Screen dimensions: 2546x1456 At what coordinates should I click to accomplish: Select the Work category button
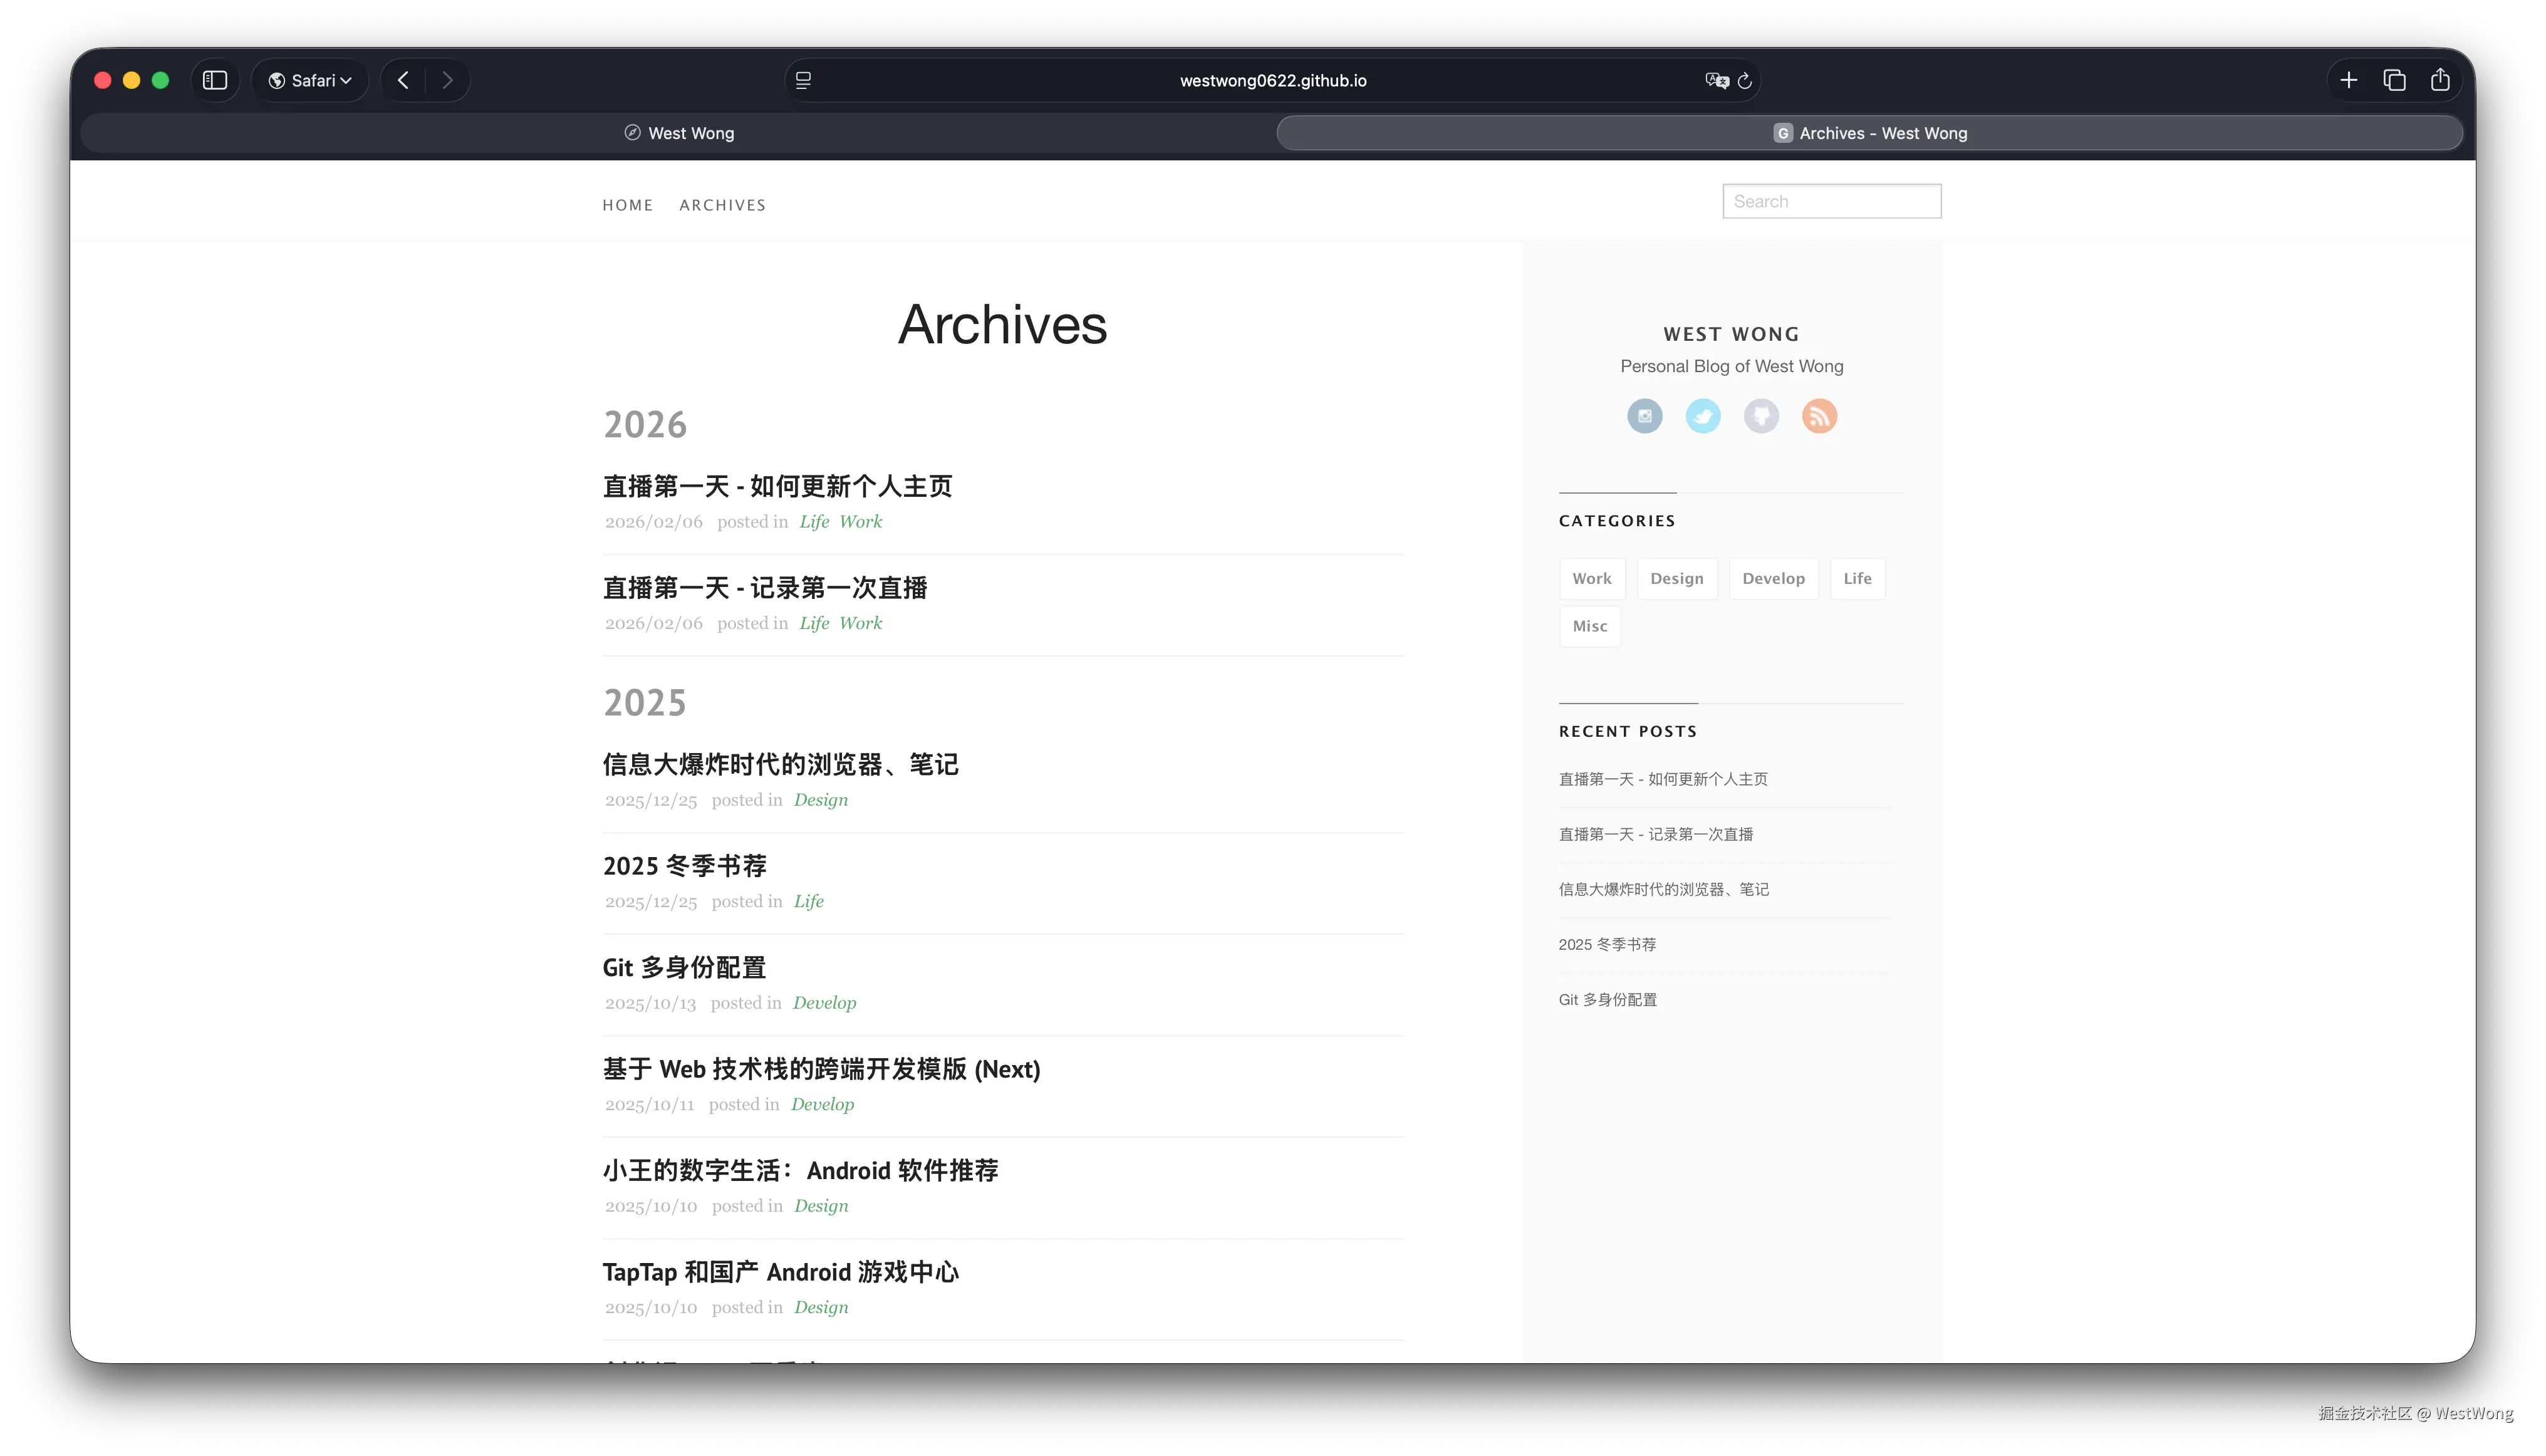(x=1591, y=578)
